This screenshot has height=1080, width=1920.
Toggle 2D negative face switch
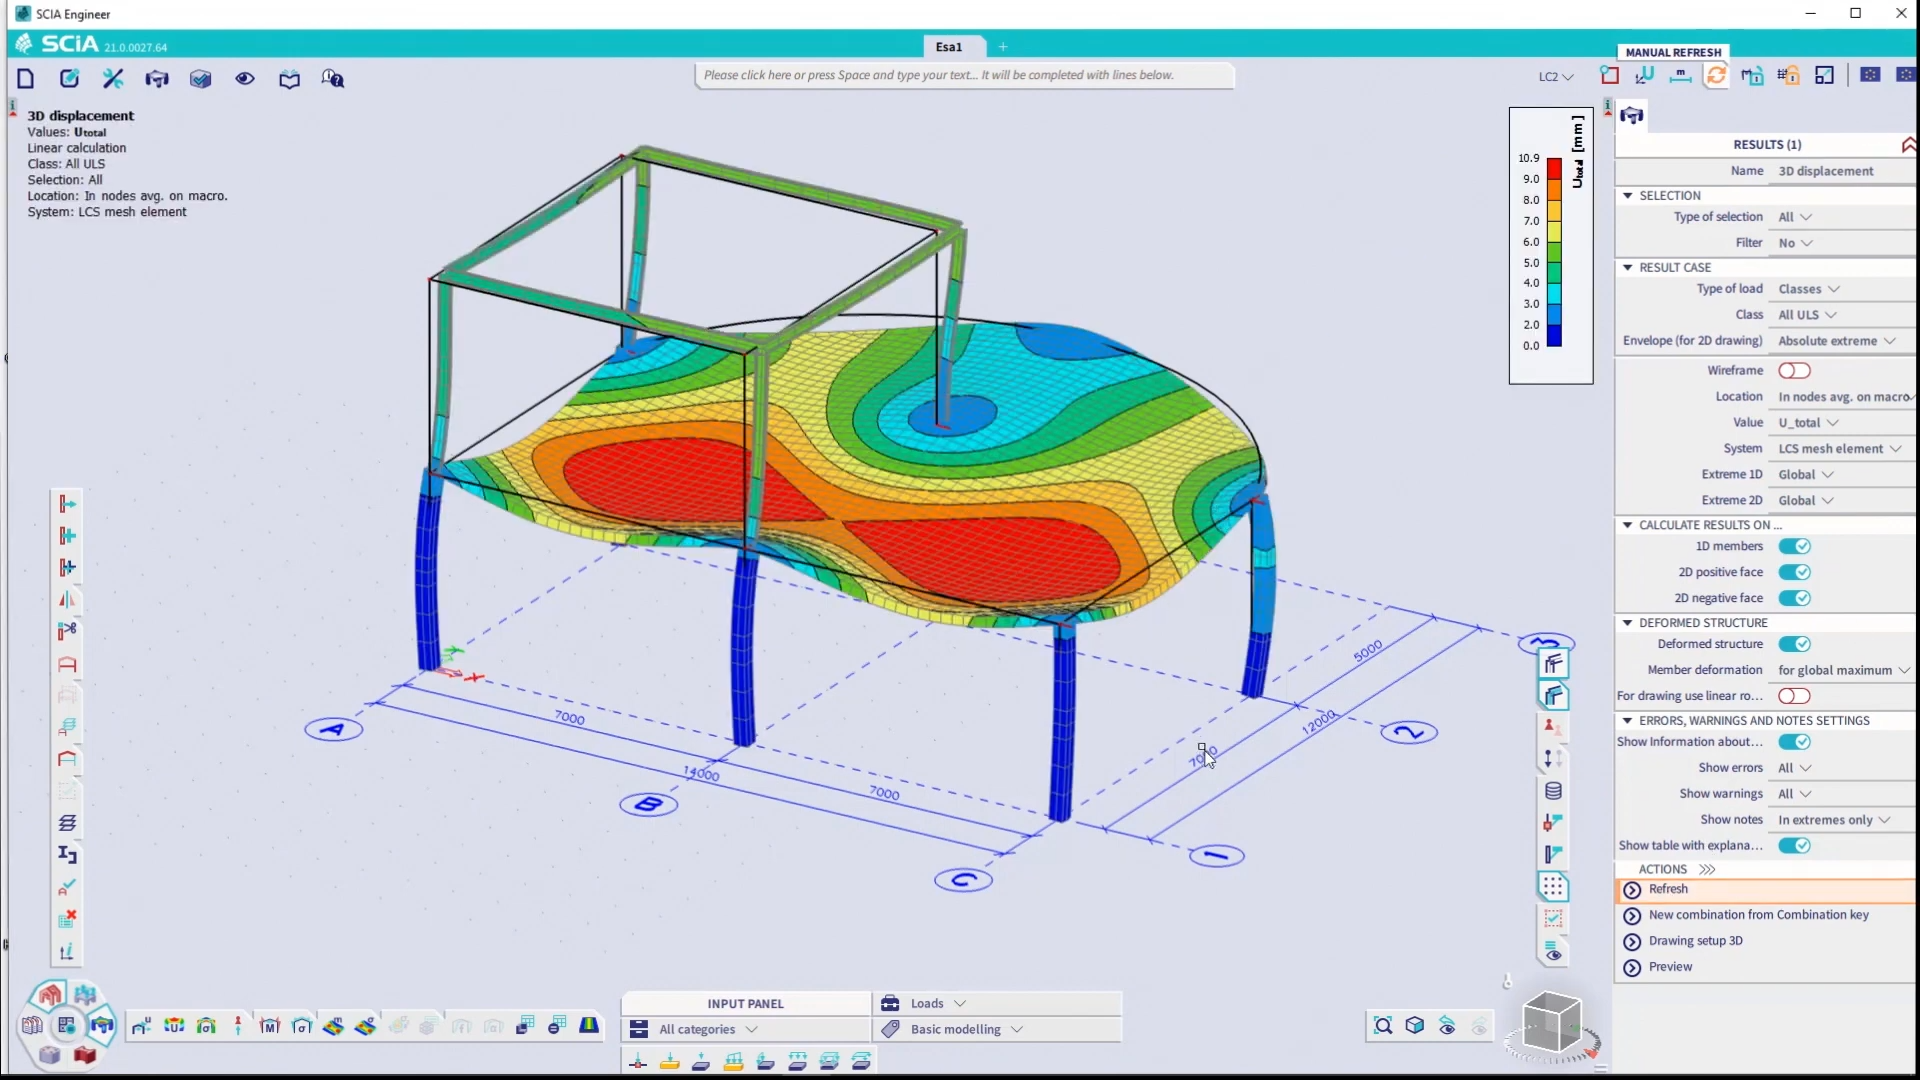coord(1794,598)
